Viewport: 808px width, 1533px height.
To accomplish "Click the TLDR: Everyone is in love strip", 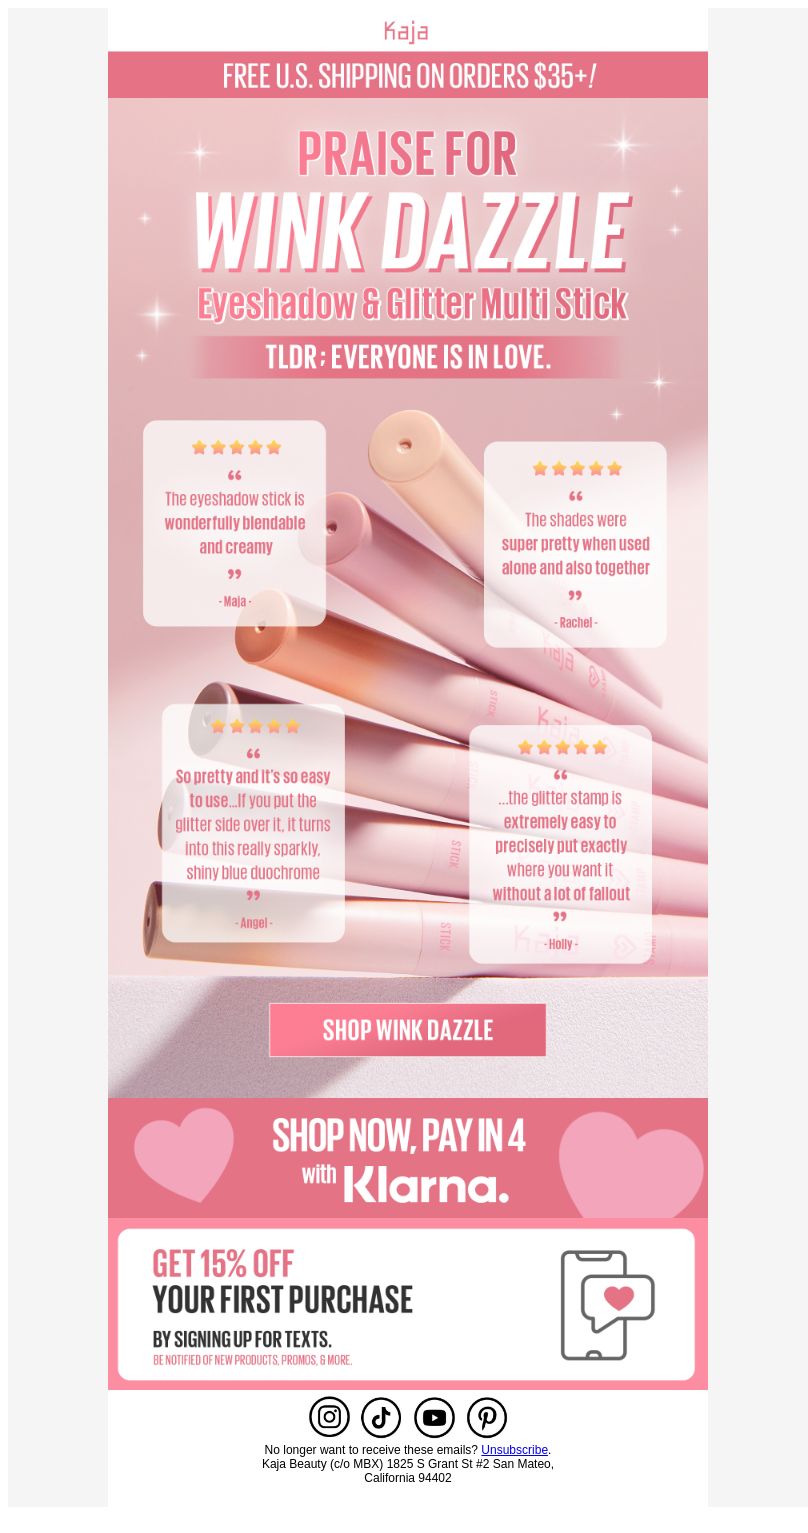I will (x=408, y=357).
